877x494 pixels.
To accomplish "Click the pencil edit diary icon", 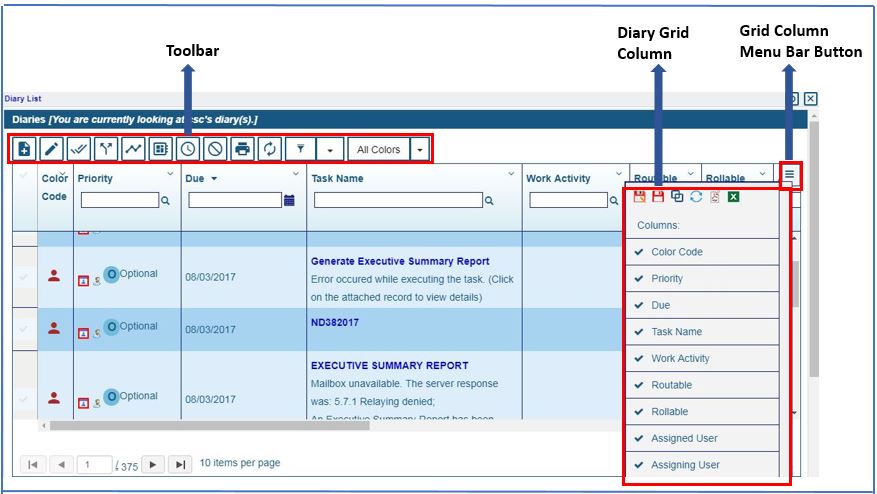I will pyautogui.click(x=52, y=149).
